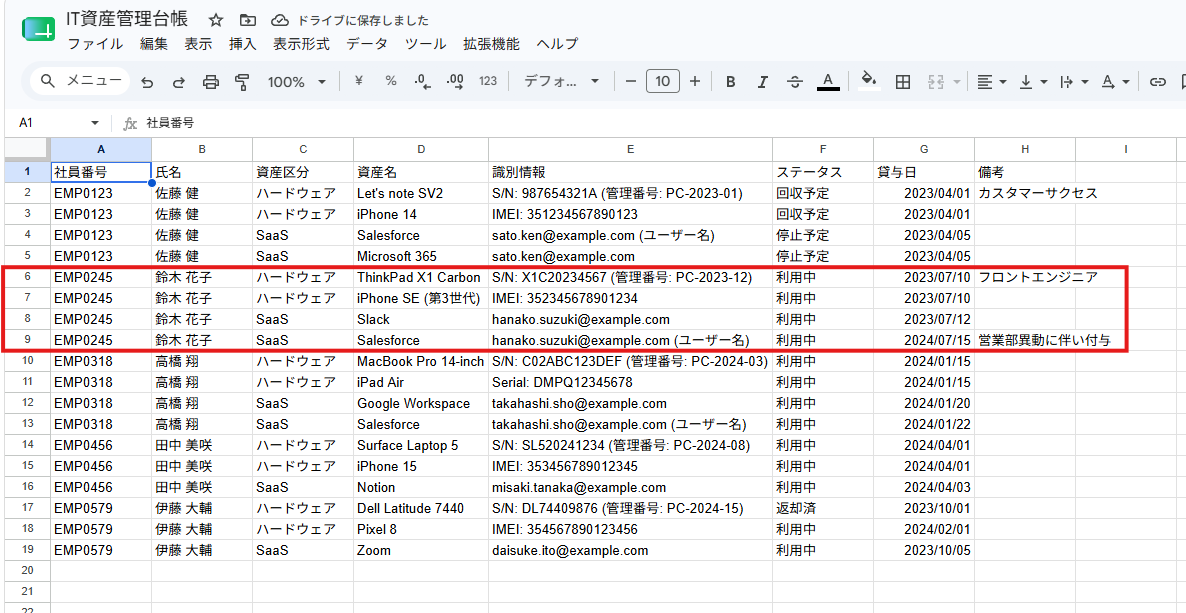Click the select-all corner box
The height and width of the screenshot is (613, 1186).
coord(27,149)
